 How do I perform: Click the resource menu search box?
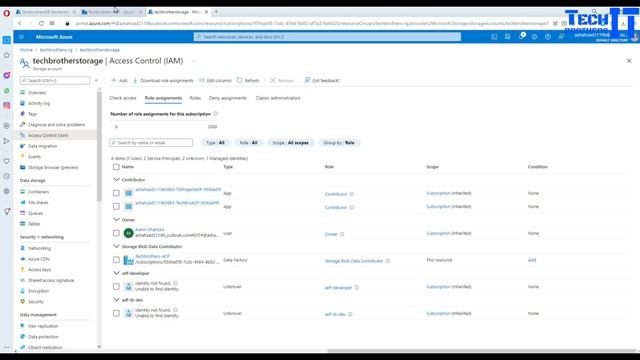[x=55, y=80]
